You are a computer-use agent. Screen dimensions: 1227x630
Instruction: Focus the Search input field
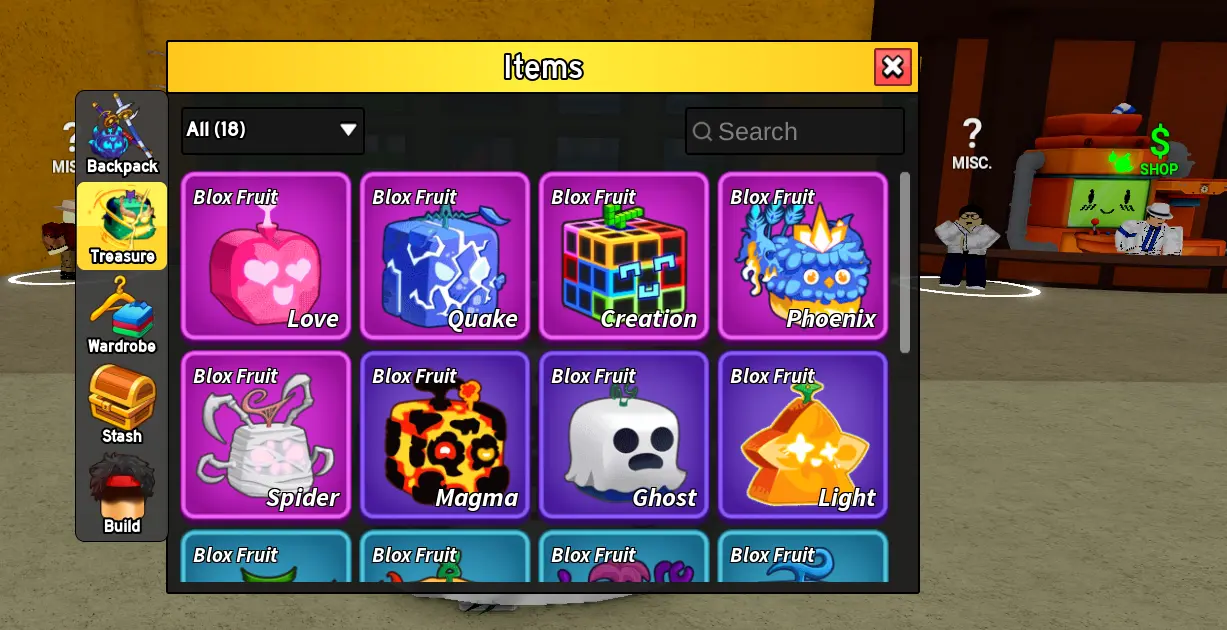795,131
